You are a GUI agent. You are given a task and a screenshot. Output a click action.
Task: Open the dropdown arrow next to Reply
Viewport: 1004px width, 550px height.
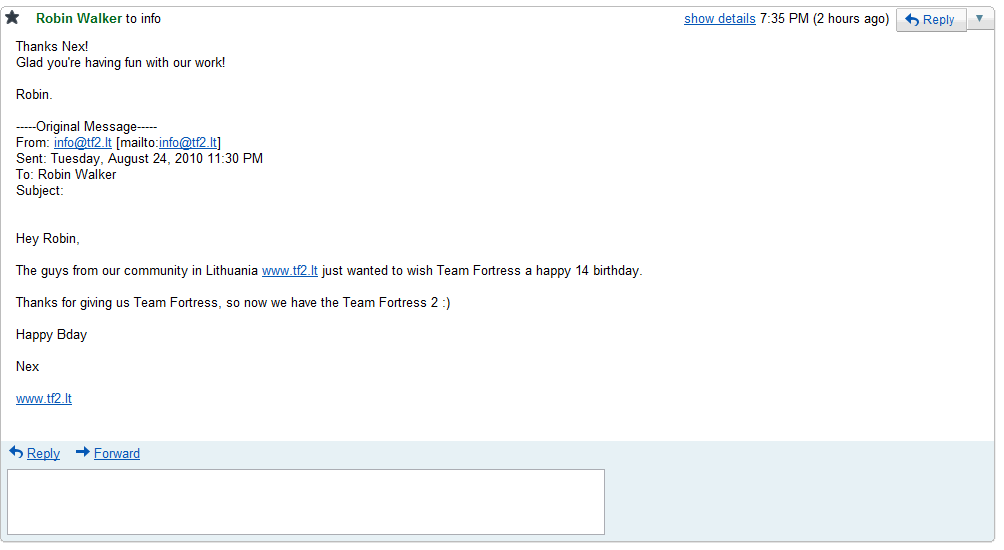(x=979, y=19)
